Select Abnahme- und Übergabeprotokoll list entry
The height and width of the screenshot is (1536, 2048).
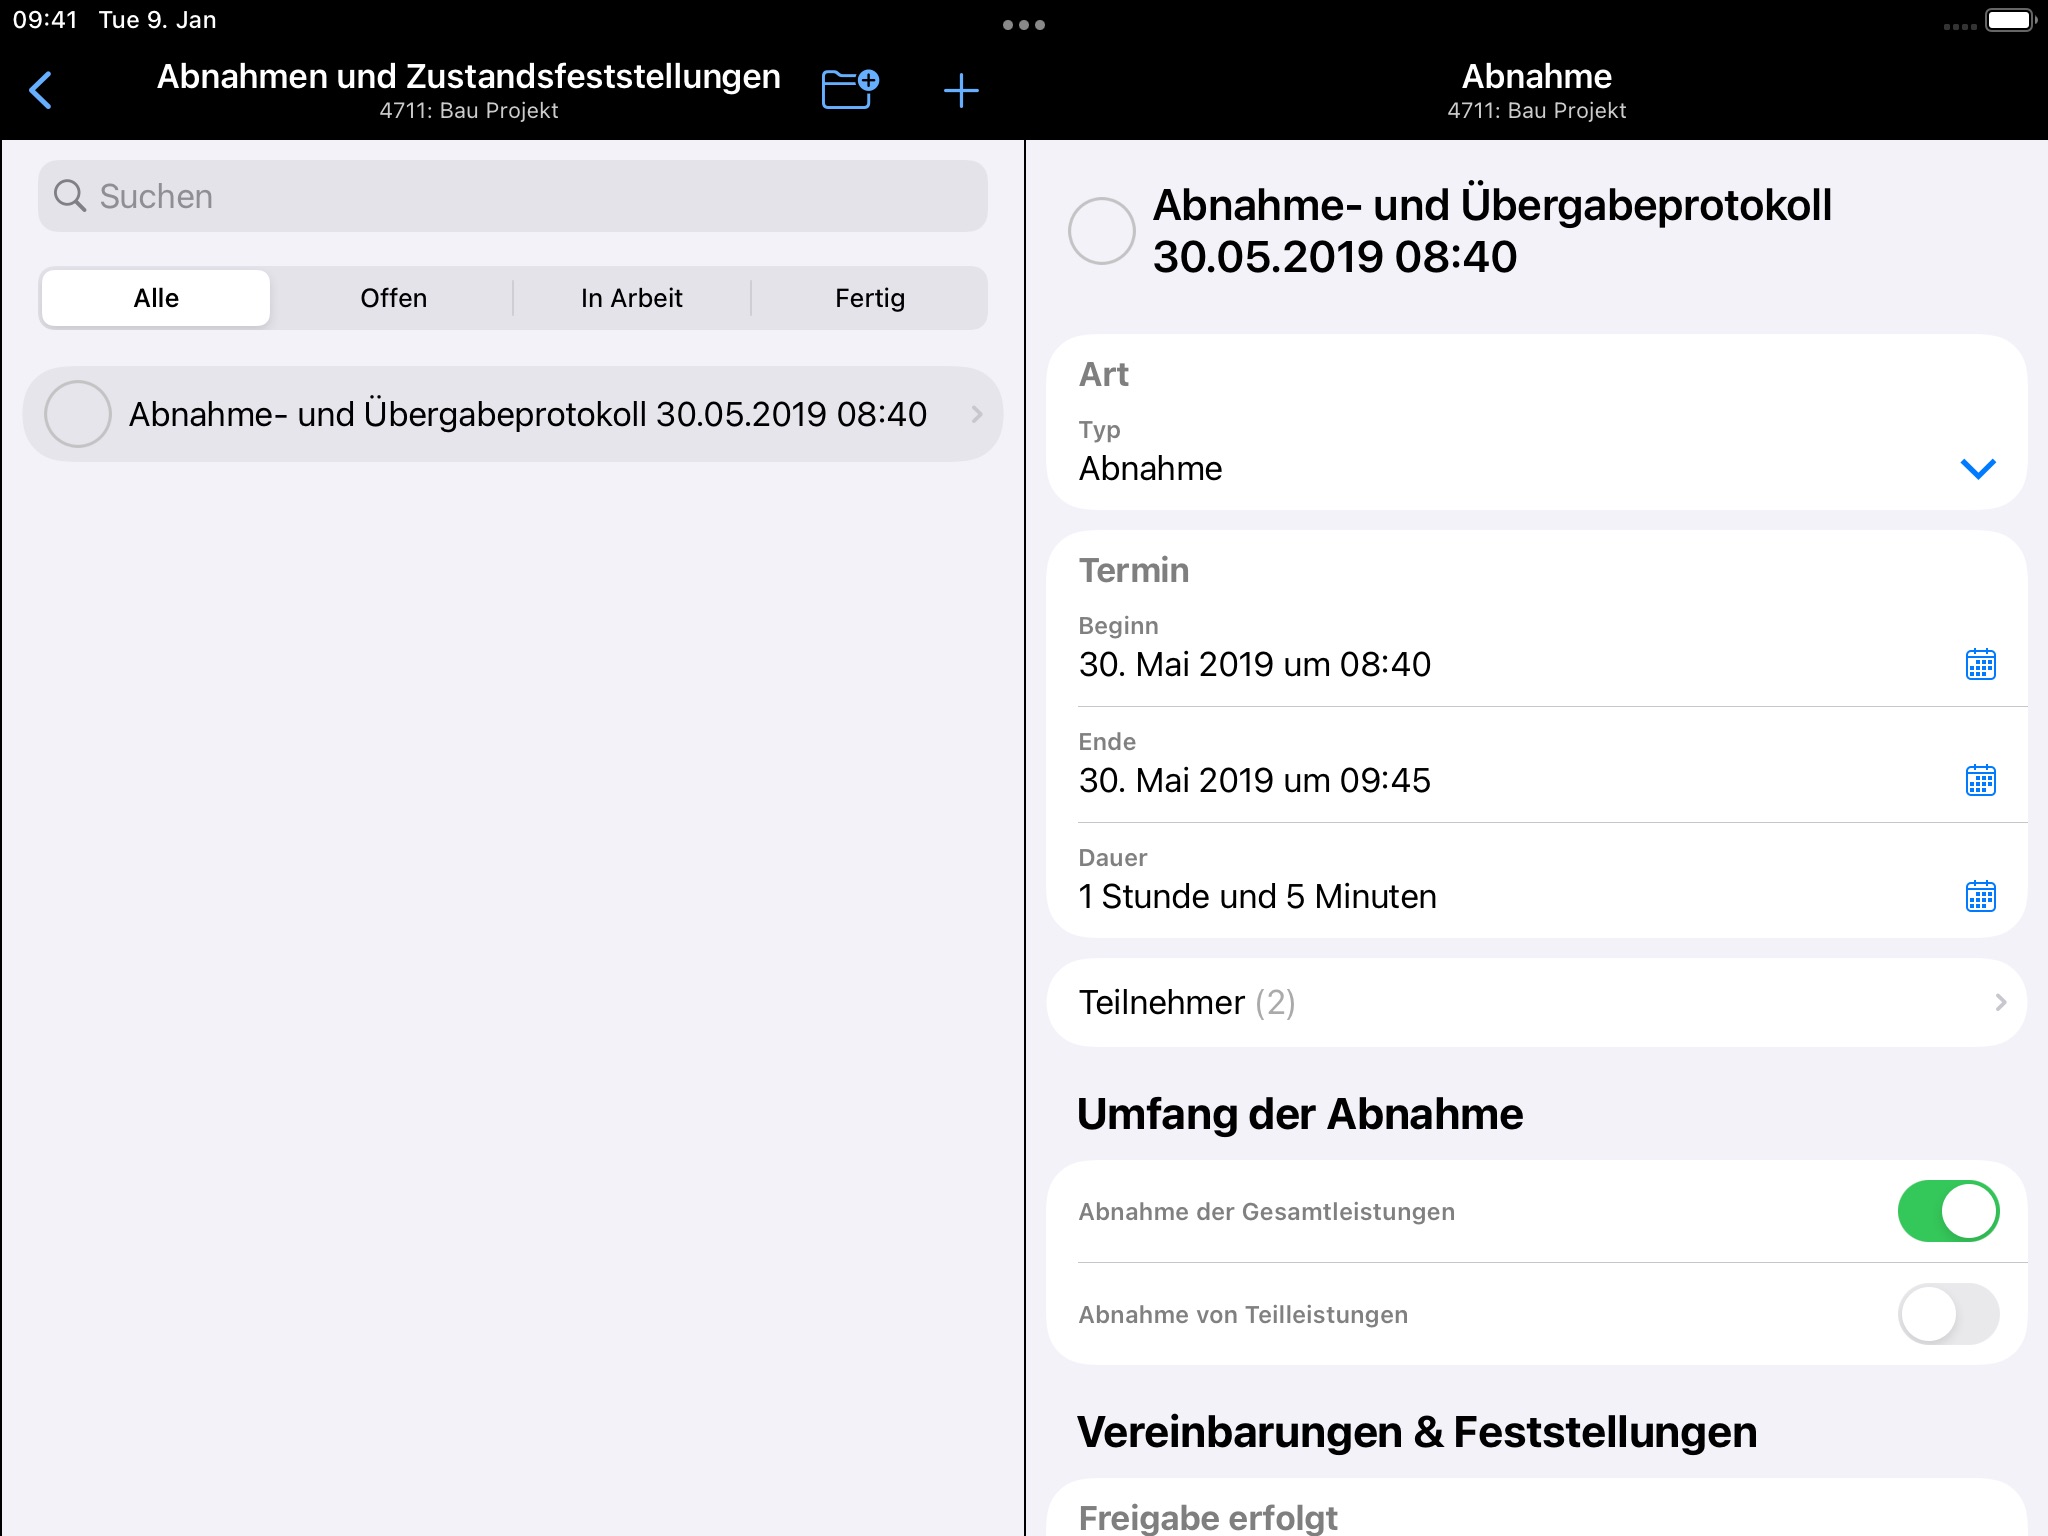click(513, 414)
